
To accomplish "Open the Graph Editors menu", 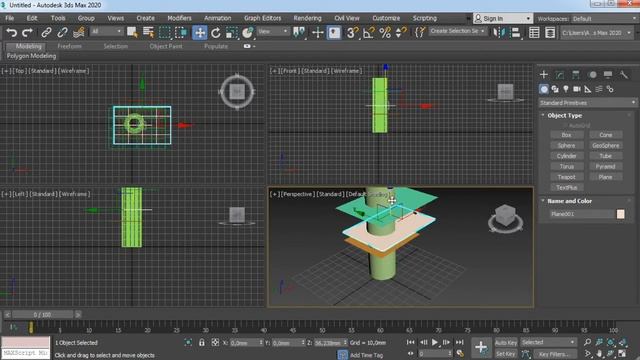I will (262, 18).
